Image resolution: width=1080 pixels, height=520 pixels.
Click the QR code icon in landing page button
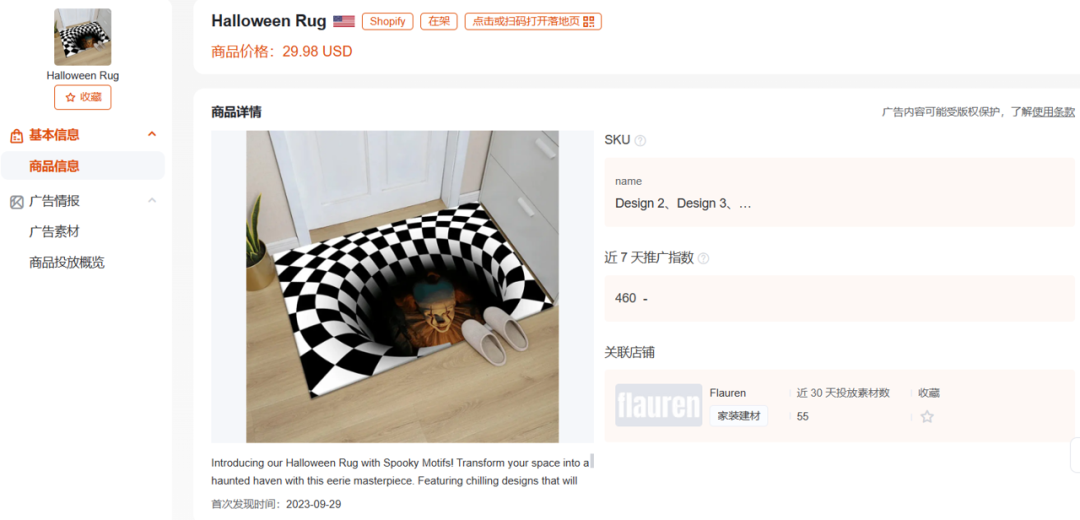[x=588, y=21]
